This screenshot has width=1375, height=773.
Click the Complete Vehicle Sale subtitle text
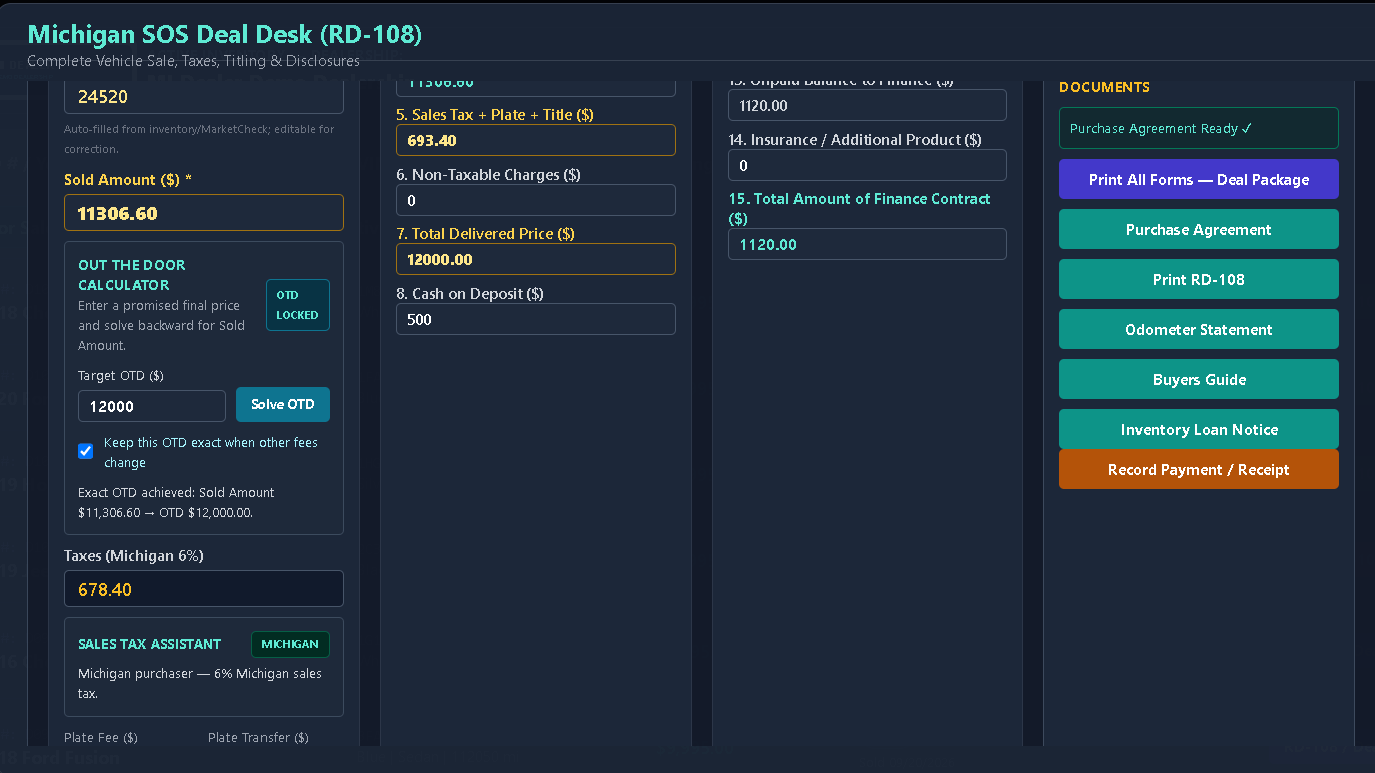(x=193, y=61)
